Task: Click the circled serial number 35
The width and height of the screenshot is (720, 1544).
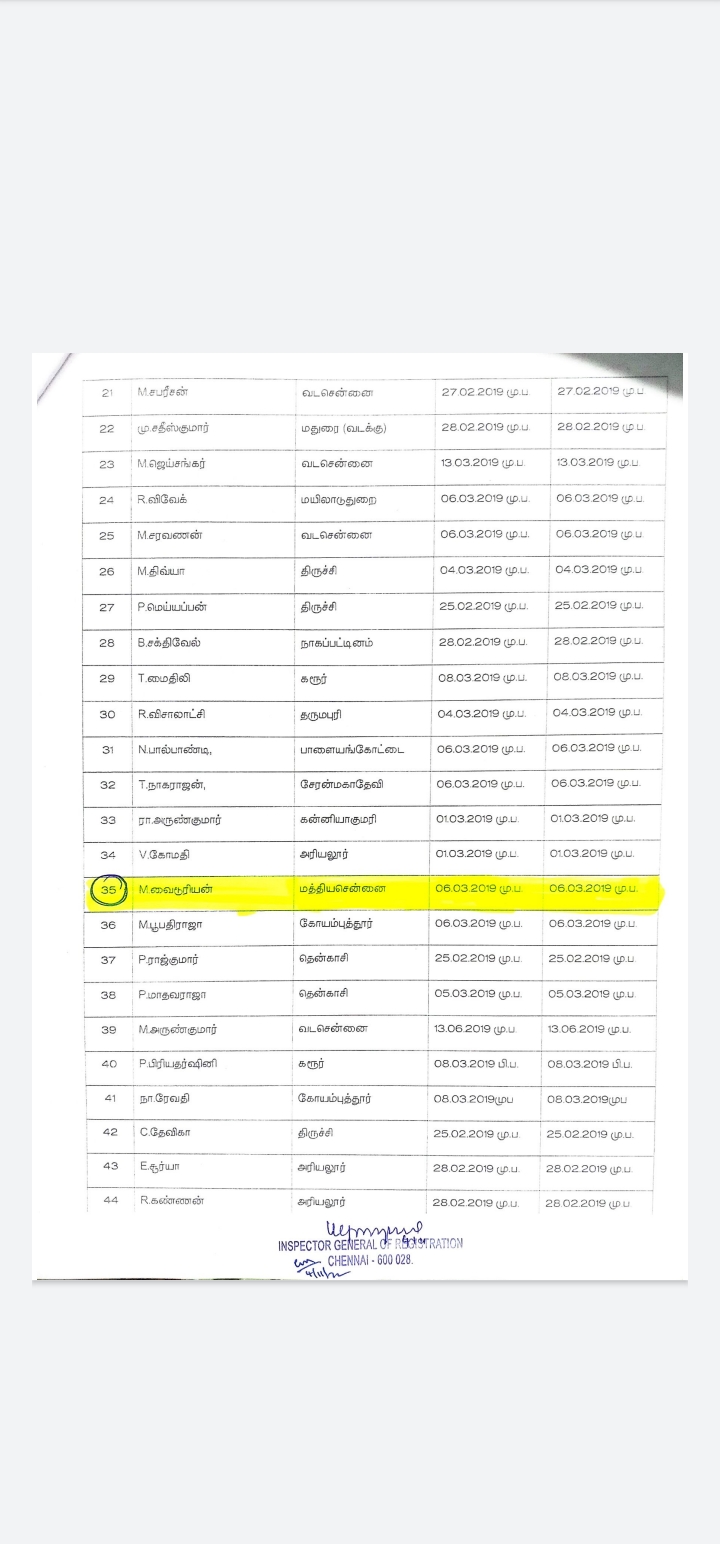Action: tap(108, 890)
